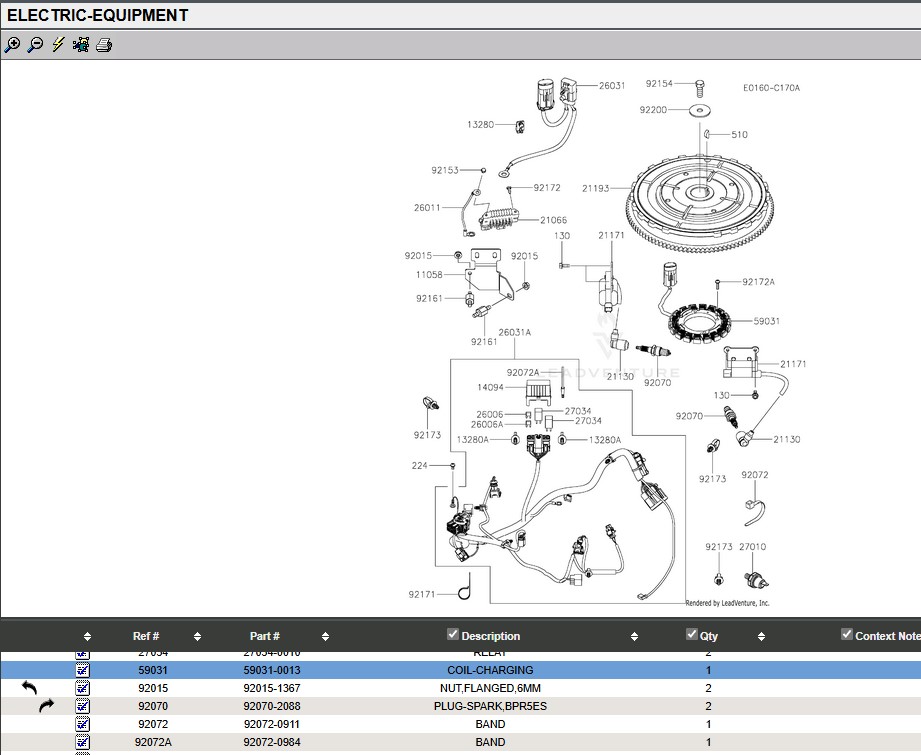Click the zoom in magnifier icon
Image resolution: width=921 pixels, height=755 pixels.
pos(12,45)
